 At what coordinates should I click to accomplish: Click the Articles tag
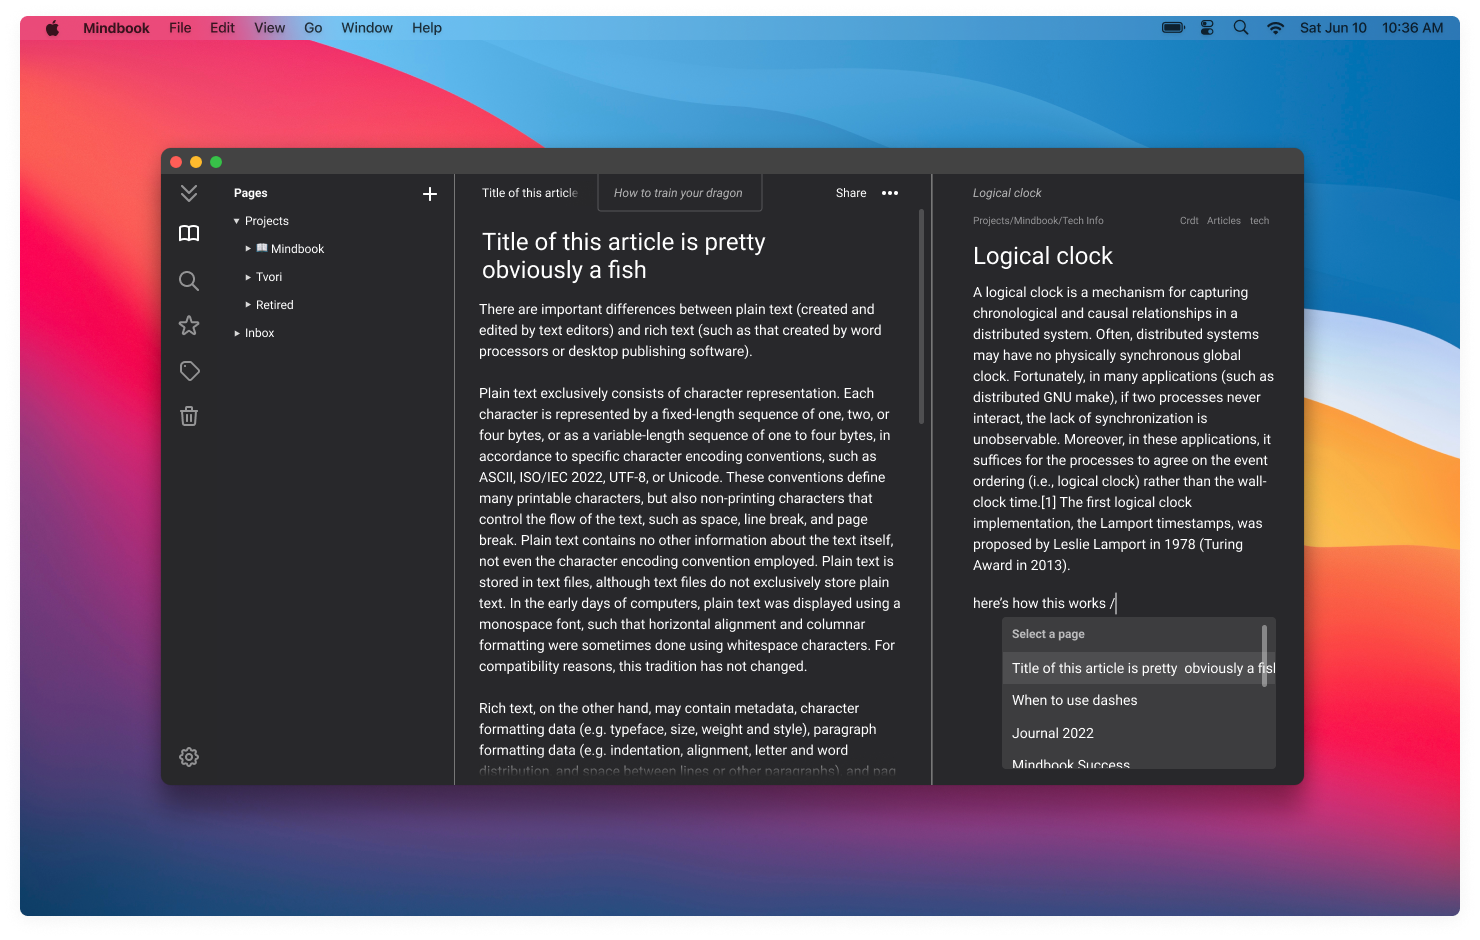point(1224,221)
